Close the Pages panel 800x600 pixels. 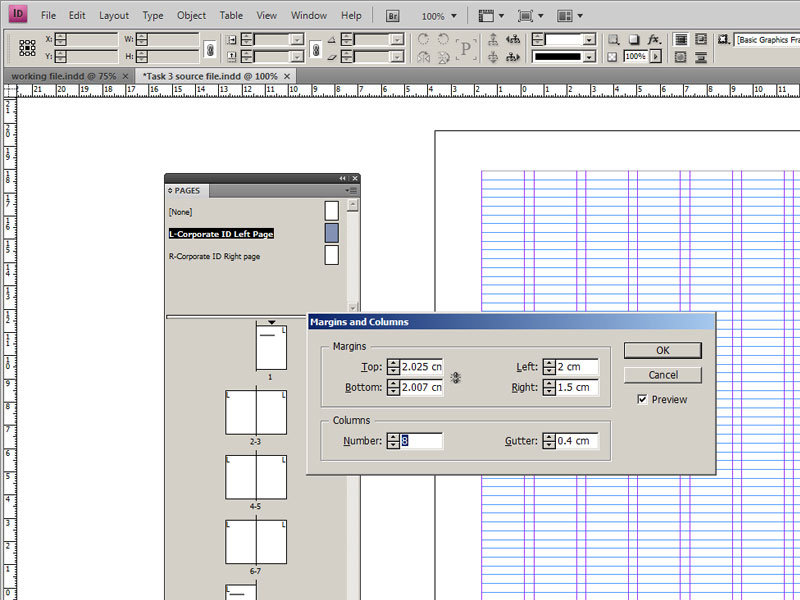(355, 178)
